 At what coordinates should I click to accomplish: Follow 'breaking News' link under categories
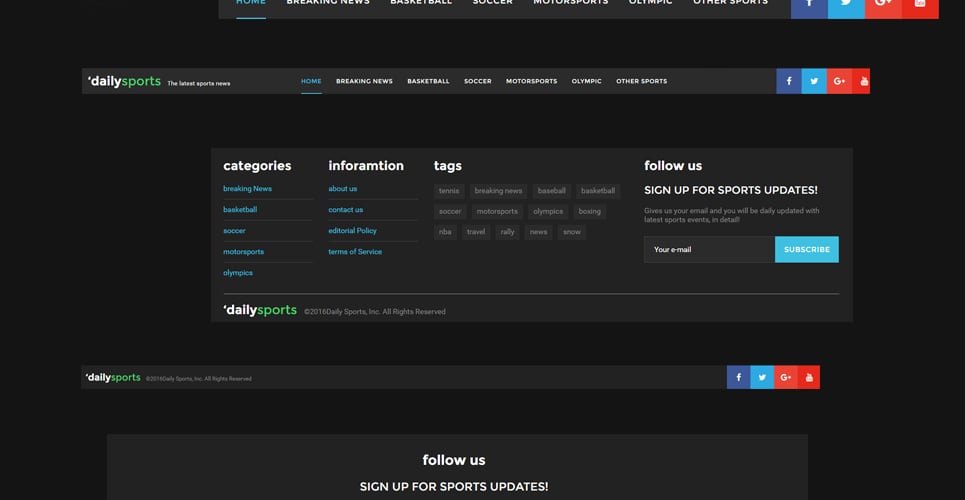click(x=247, y=189)
